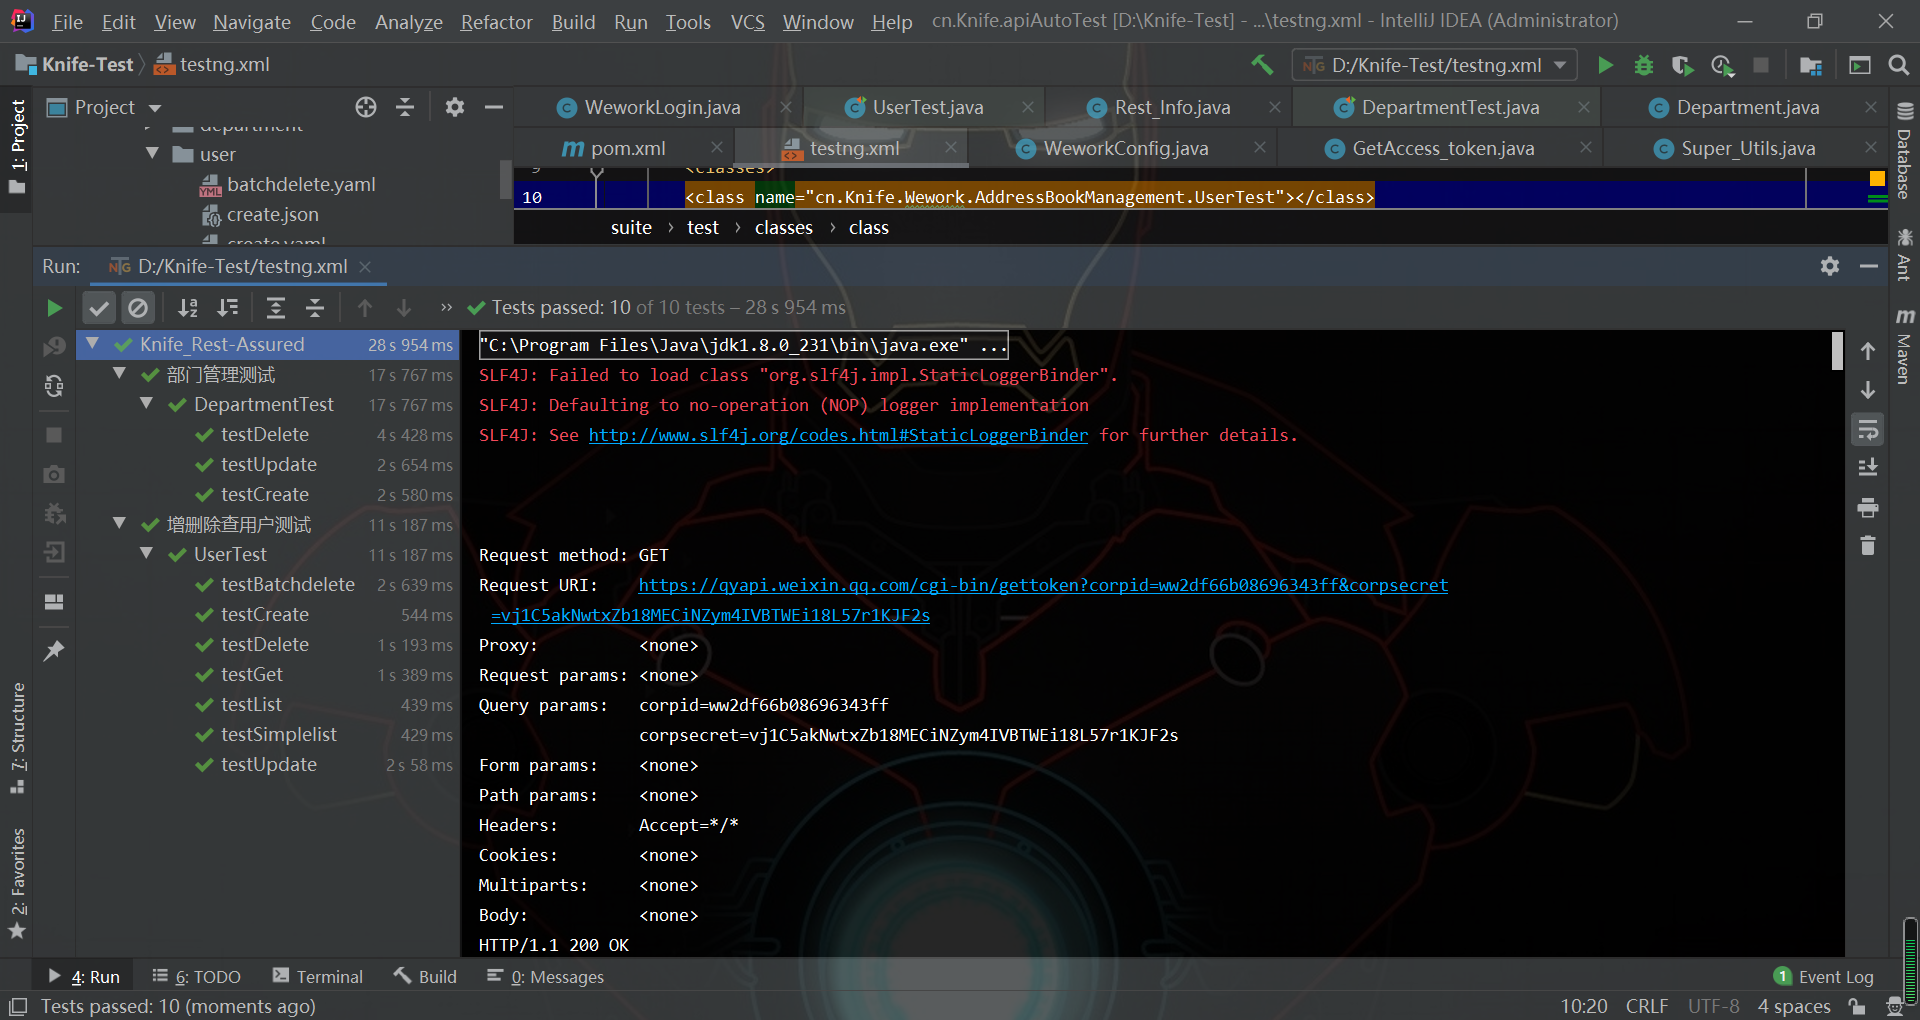
Task: Click the print icon beside console
Action: [1867, 508]
